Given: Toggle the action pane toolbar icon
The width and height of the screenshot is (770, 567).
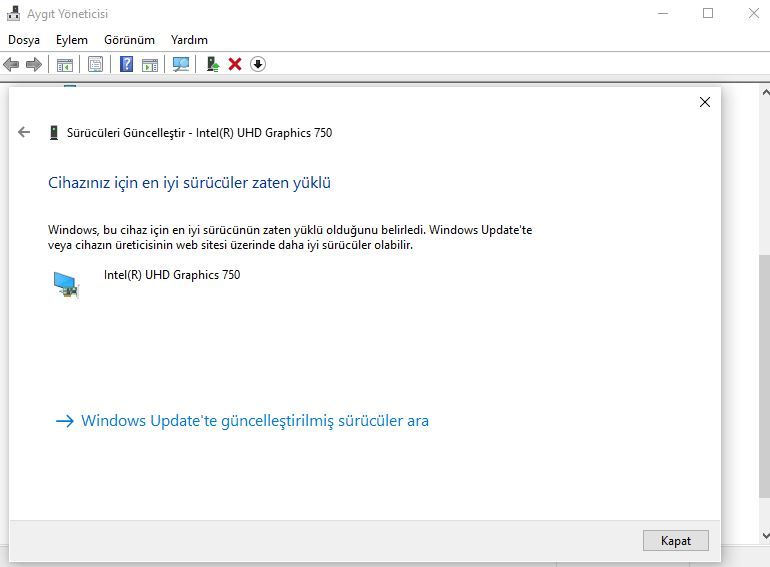Looking at the screenshot, I should point(150,64).
